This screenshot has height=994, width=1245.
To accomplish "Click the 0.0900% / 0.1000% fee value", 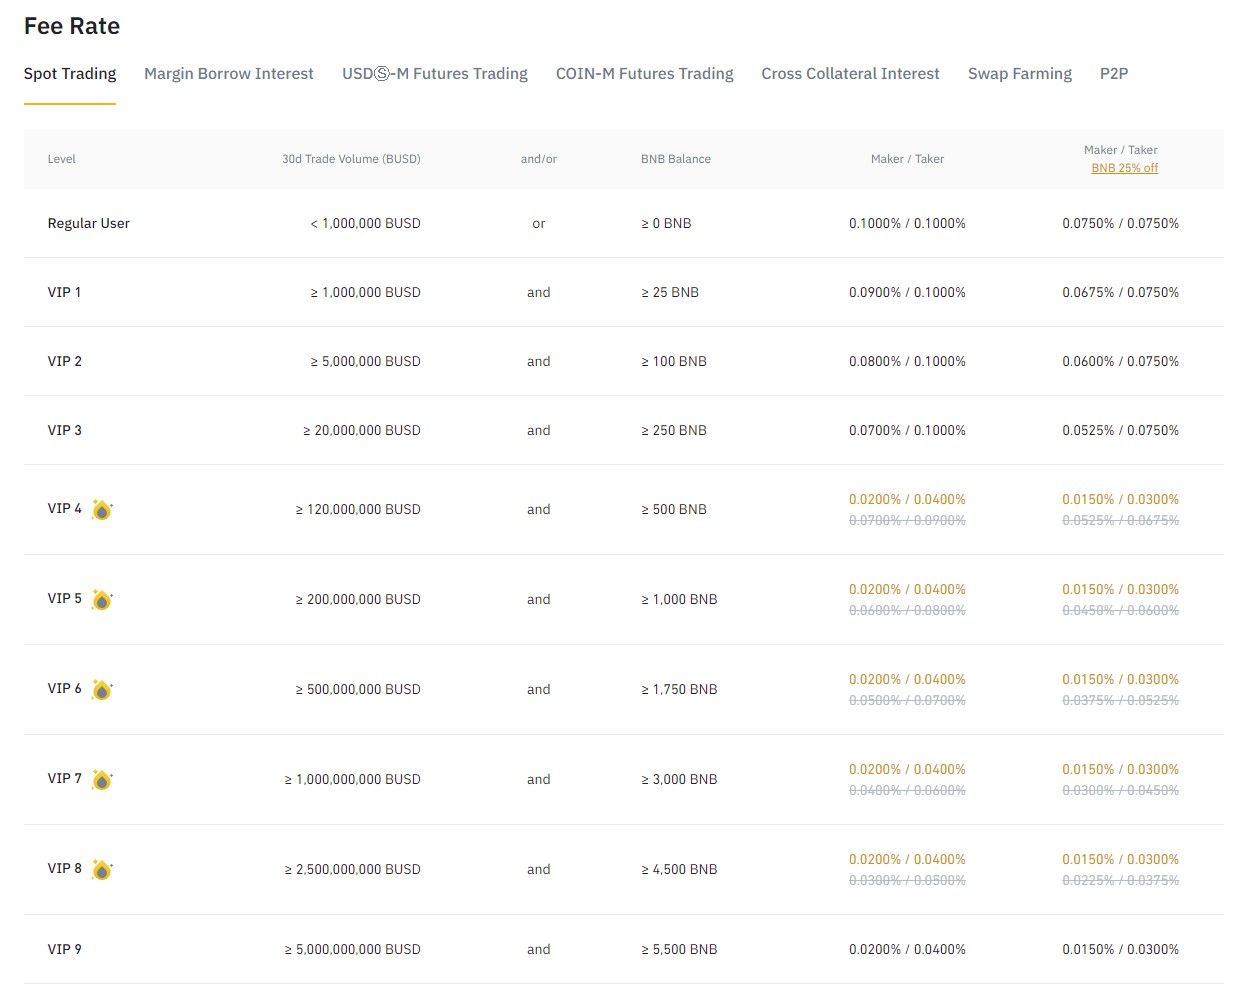I will [907, 293].
